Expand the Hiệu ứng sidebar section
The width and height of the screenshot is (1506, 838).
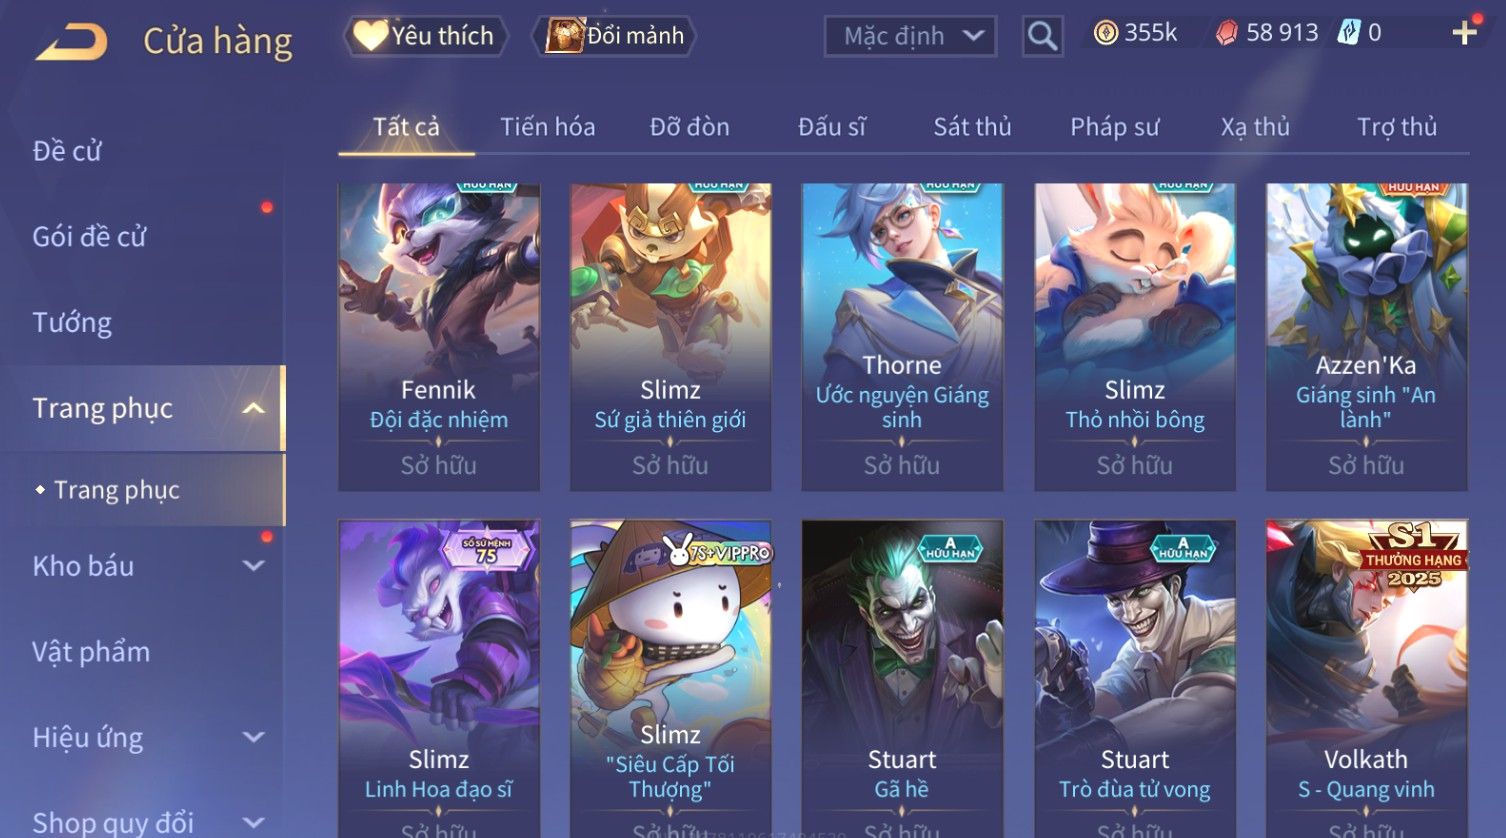(x=254, y=738)
